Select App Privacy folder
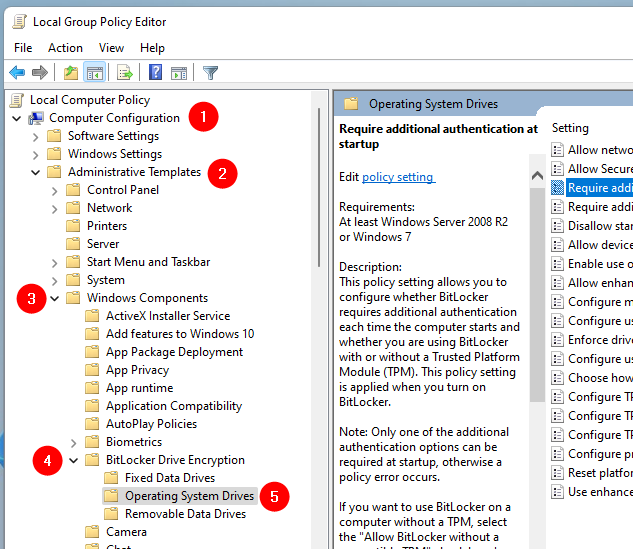Image resolution: width=633 pixels, height=549 pixels. pos(137,370)
